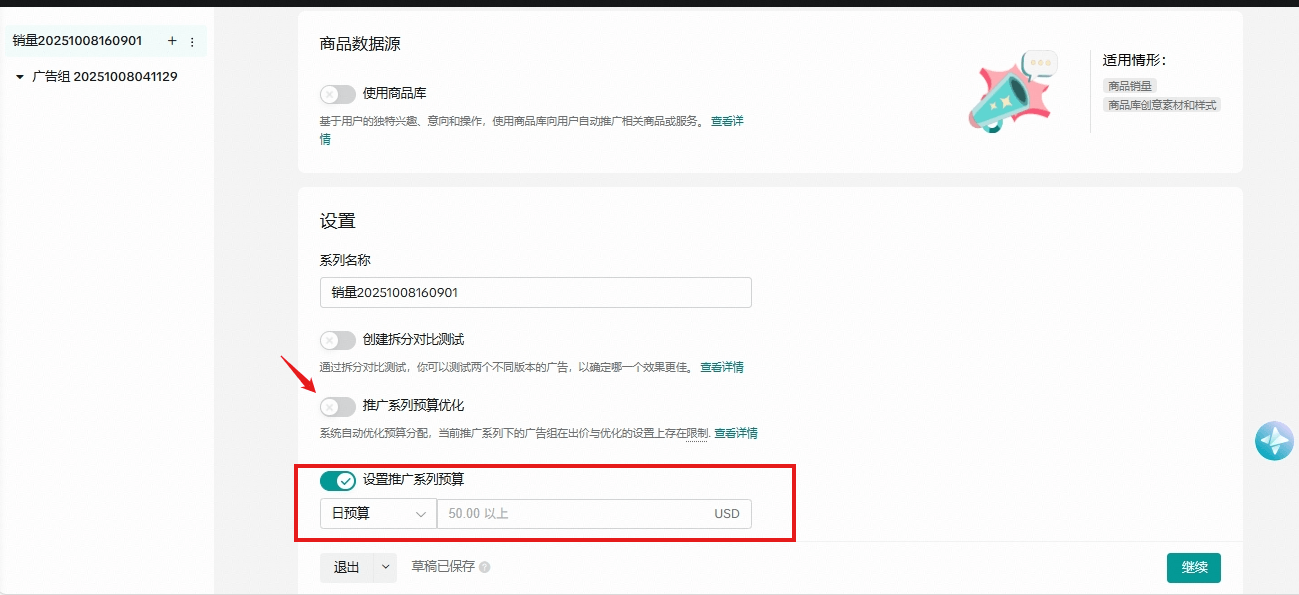
Task: Click the 系列名称 text field
Action: [x=535, y=292]
